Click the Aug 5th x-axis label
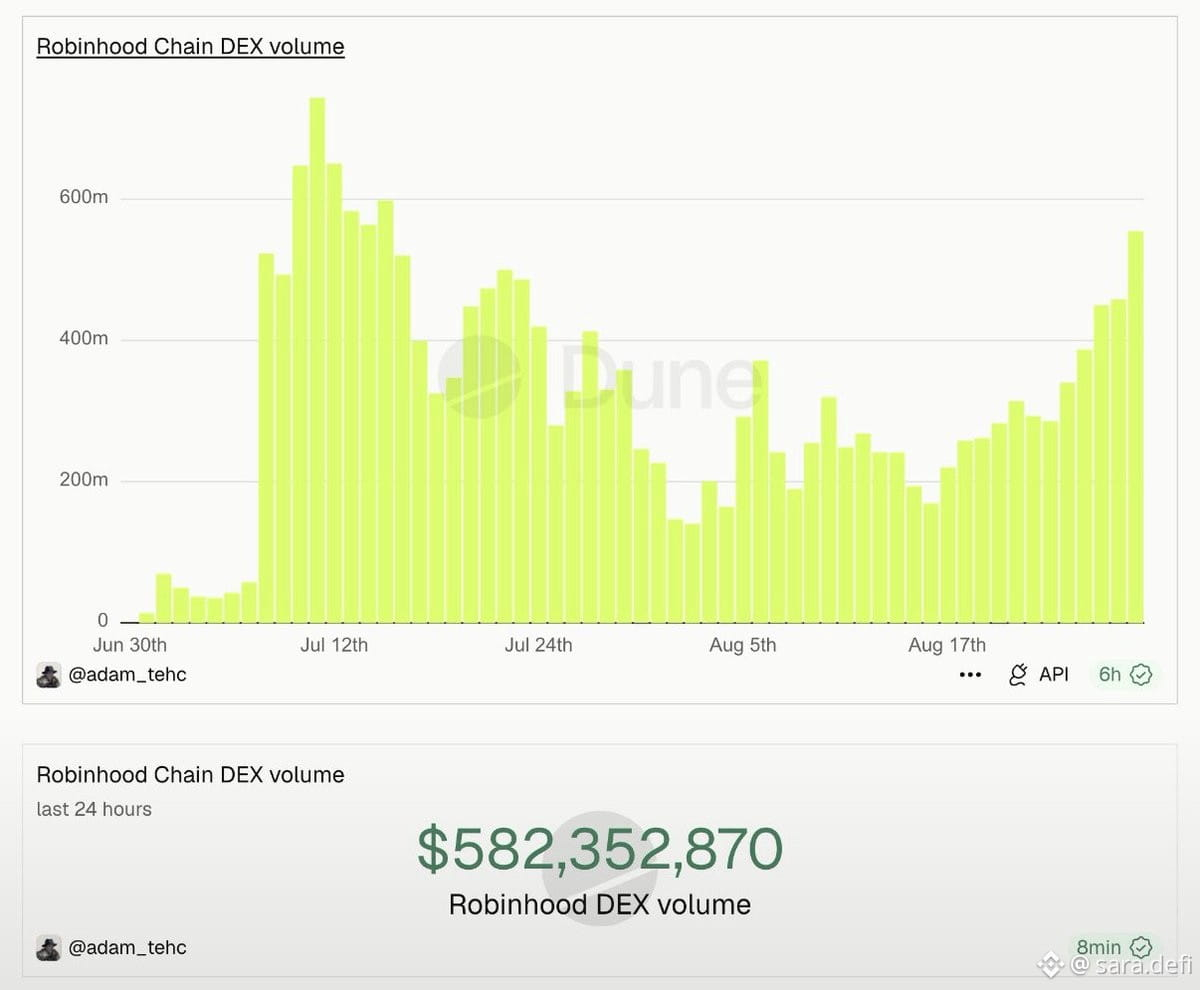 (743, 645)
